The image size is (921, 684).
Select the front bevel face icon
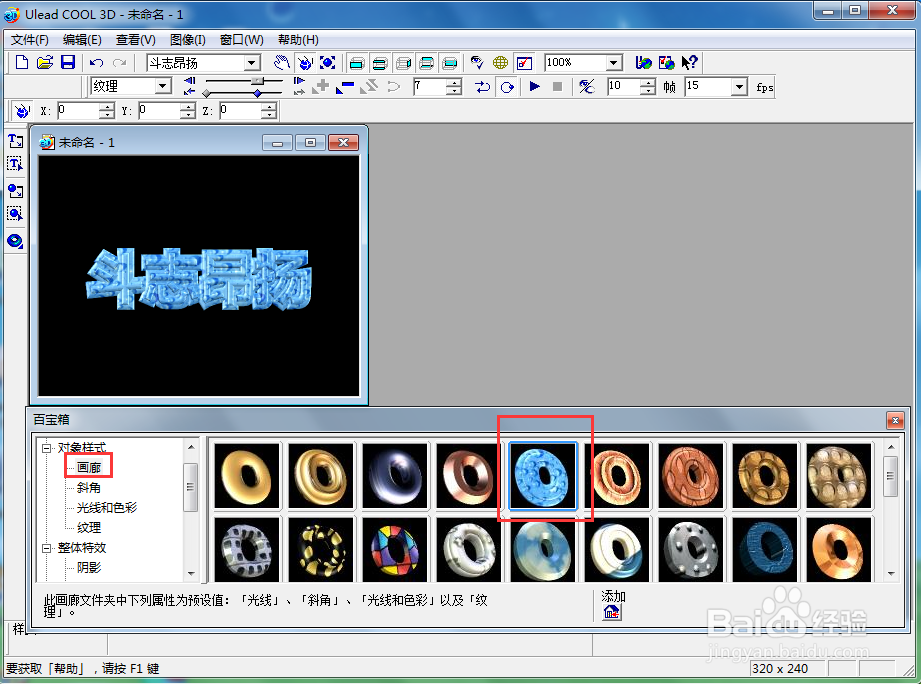(x=380, y=62)
